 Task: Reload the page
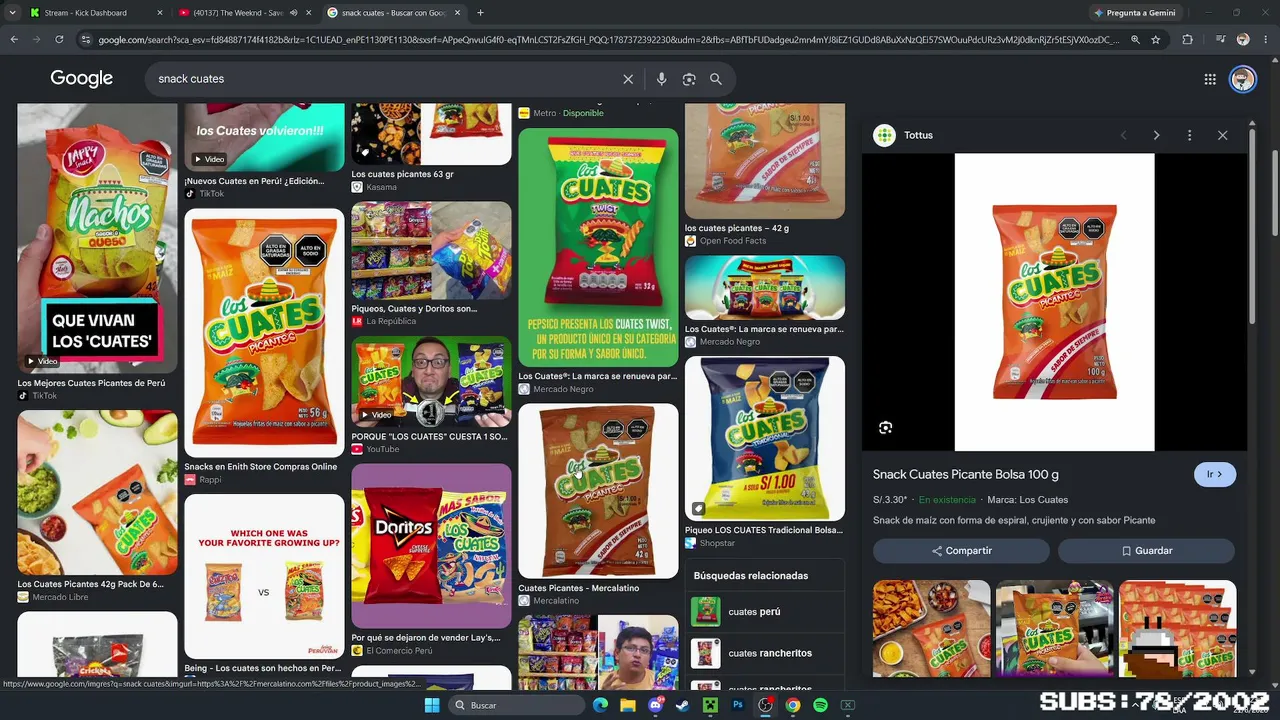[x=59, y=39]
